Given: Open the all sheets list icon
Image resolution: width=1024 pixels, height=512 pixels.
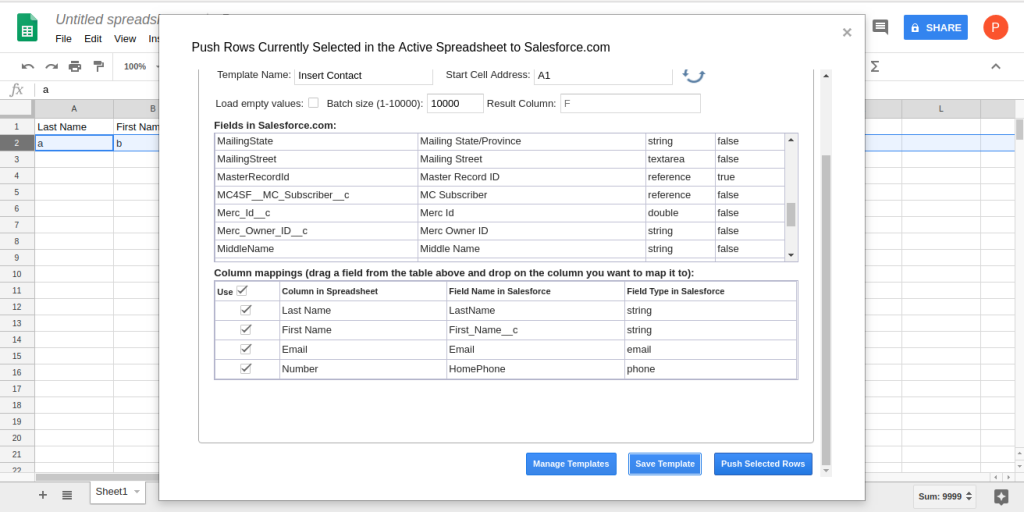Looking at the screenshot, I should [x=67, y=495].
